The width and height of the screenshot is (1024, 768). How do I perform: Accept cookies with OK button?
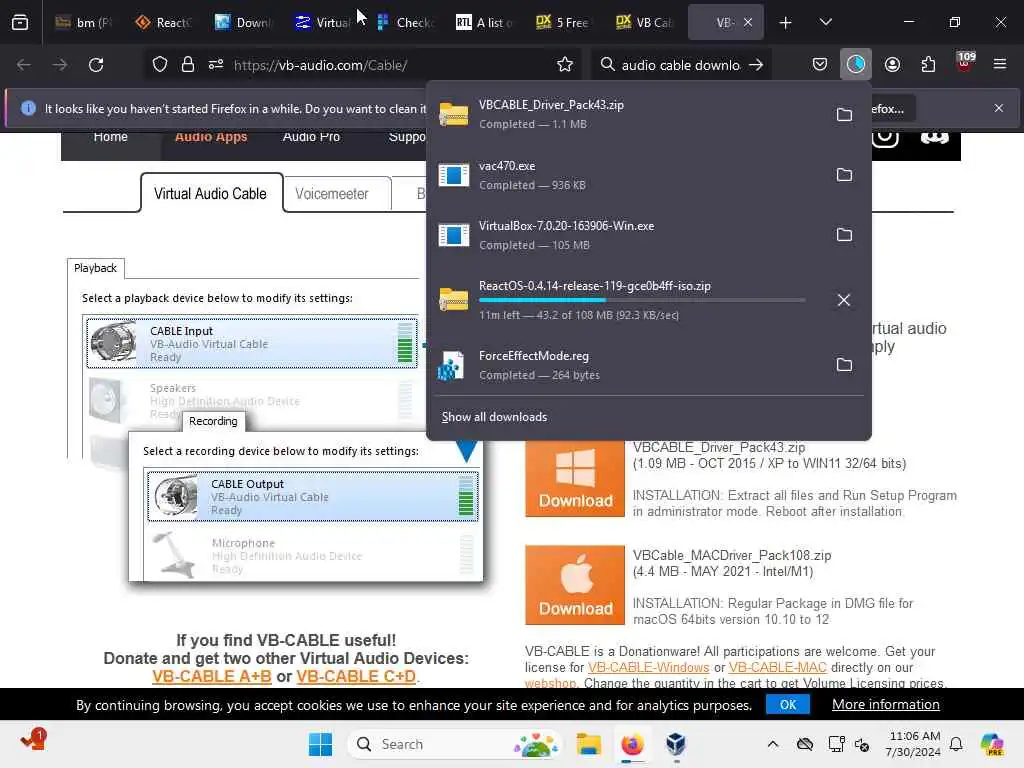(x=788, y=705)
